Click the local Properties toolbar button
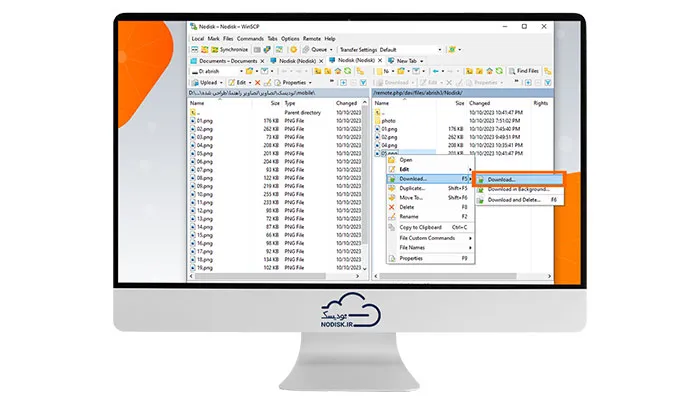Screen dimensions: 700x400 click(x=291, y=83)
